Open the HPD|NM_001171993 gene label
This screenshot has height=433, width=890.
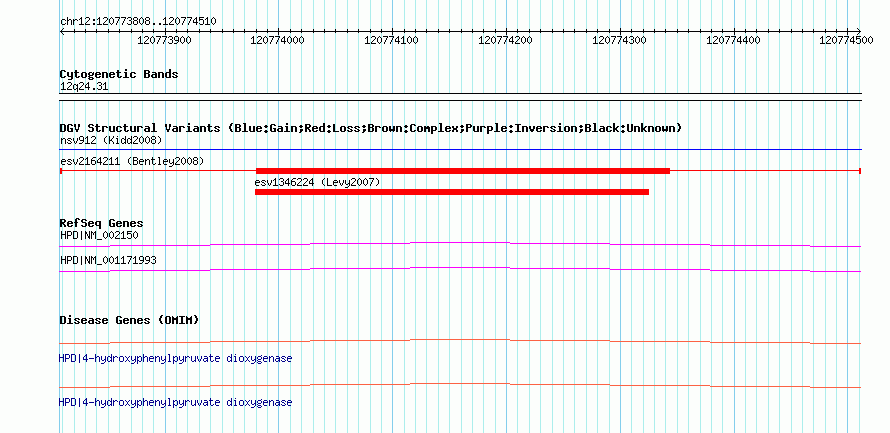(x=108, y=260)
